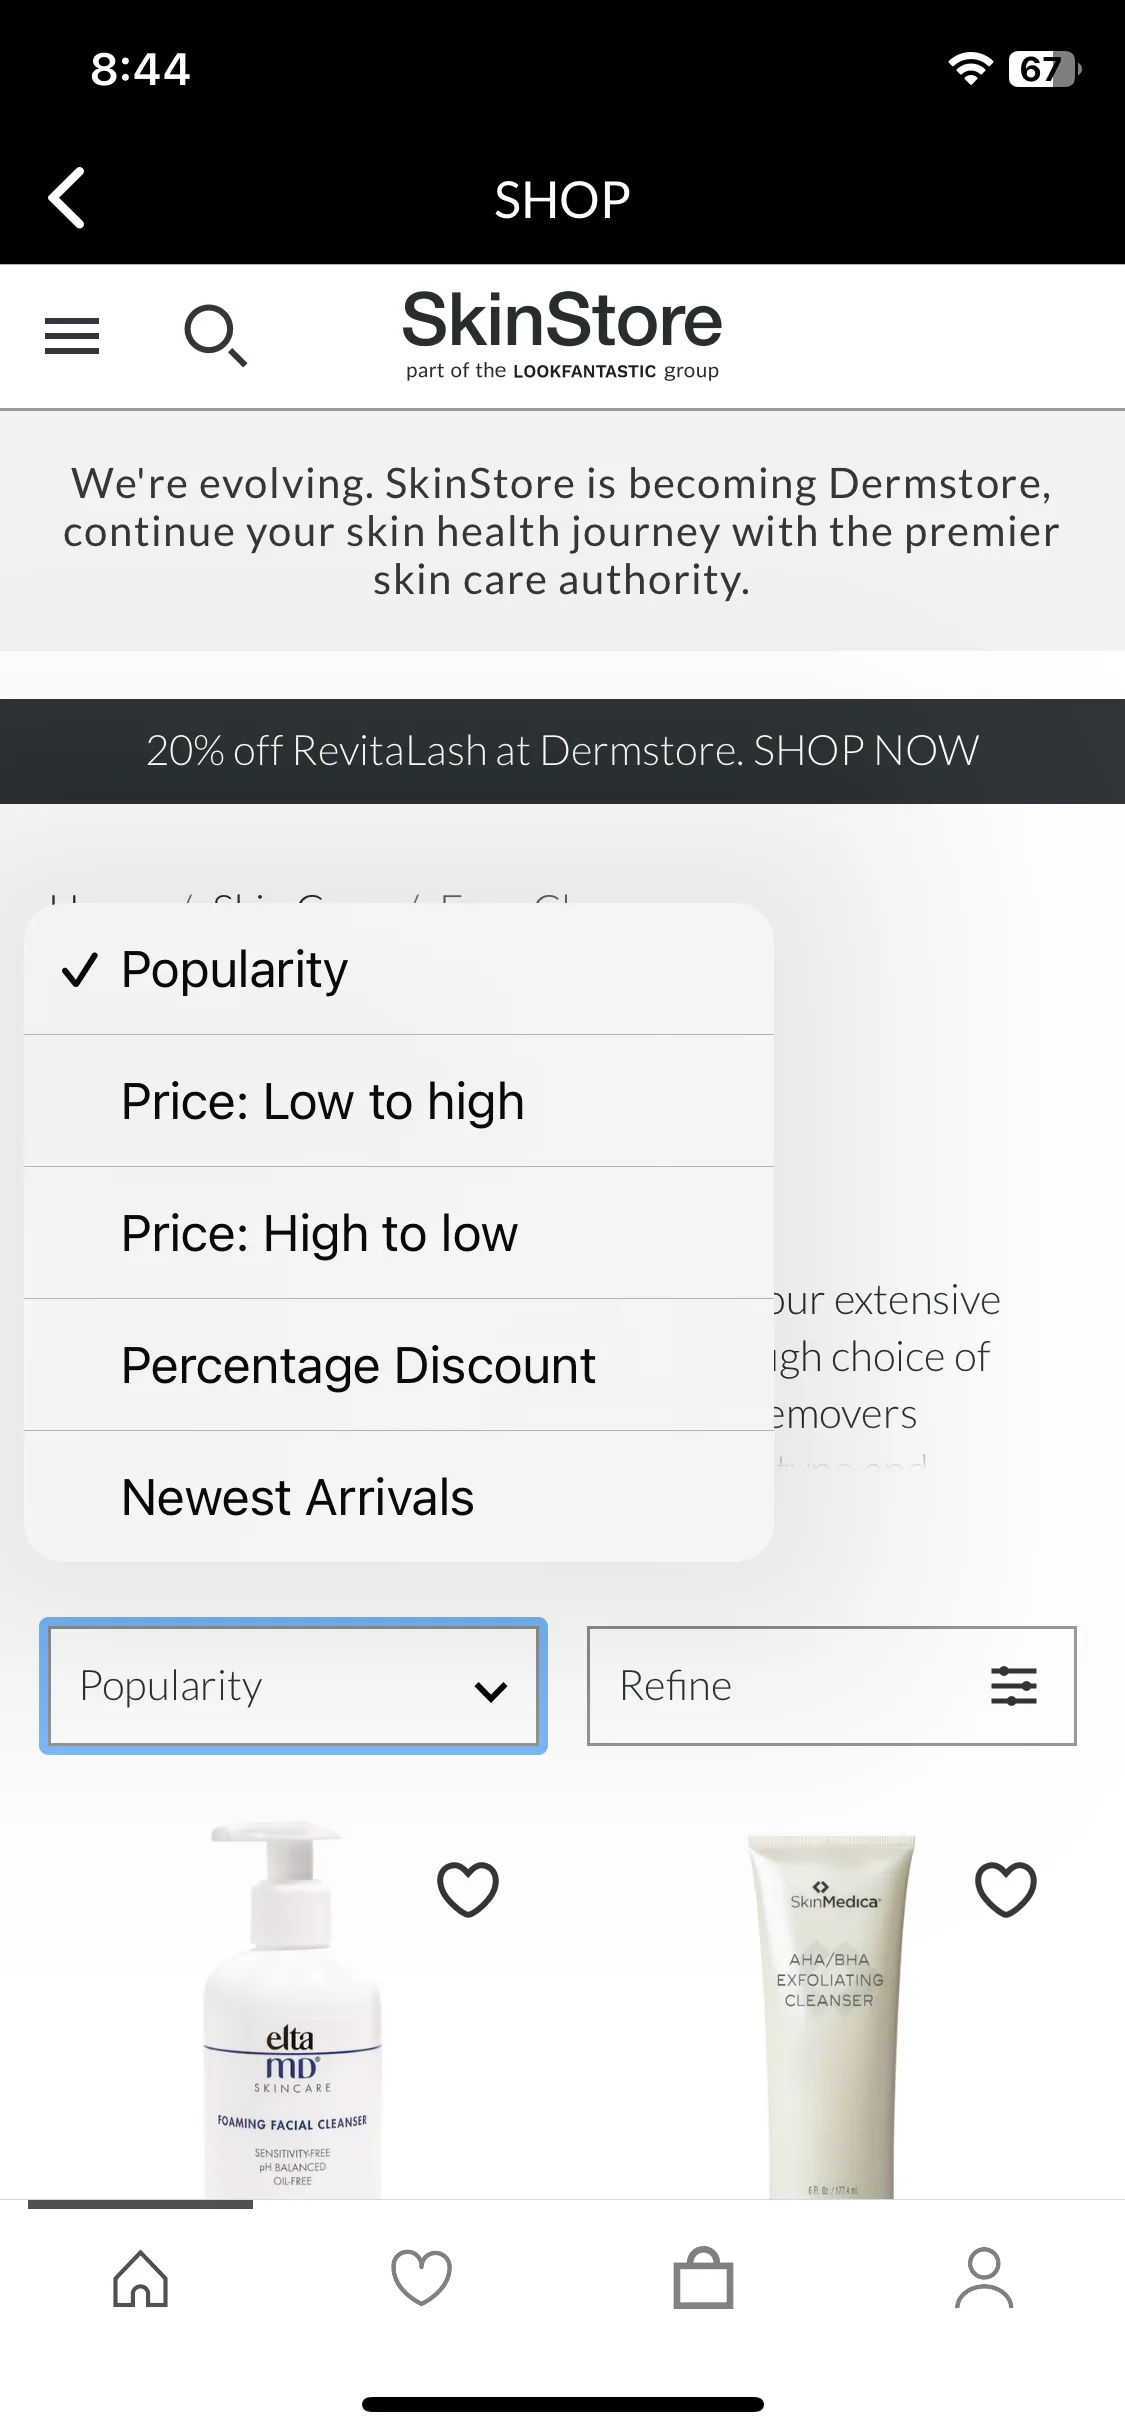Open account profile icon
1125x2436 pixels.
[x=984, y=2278]
